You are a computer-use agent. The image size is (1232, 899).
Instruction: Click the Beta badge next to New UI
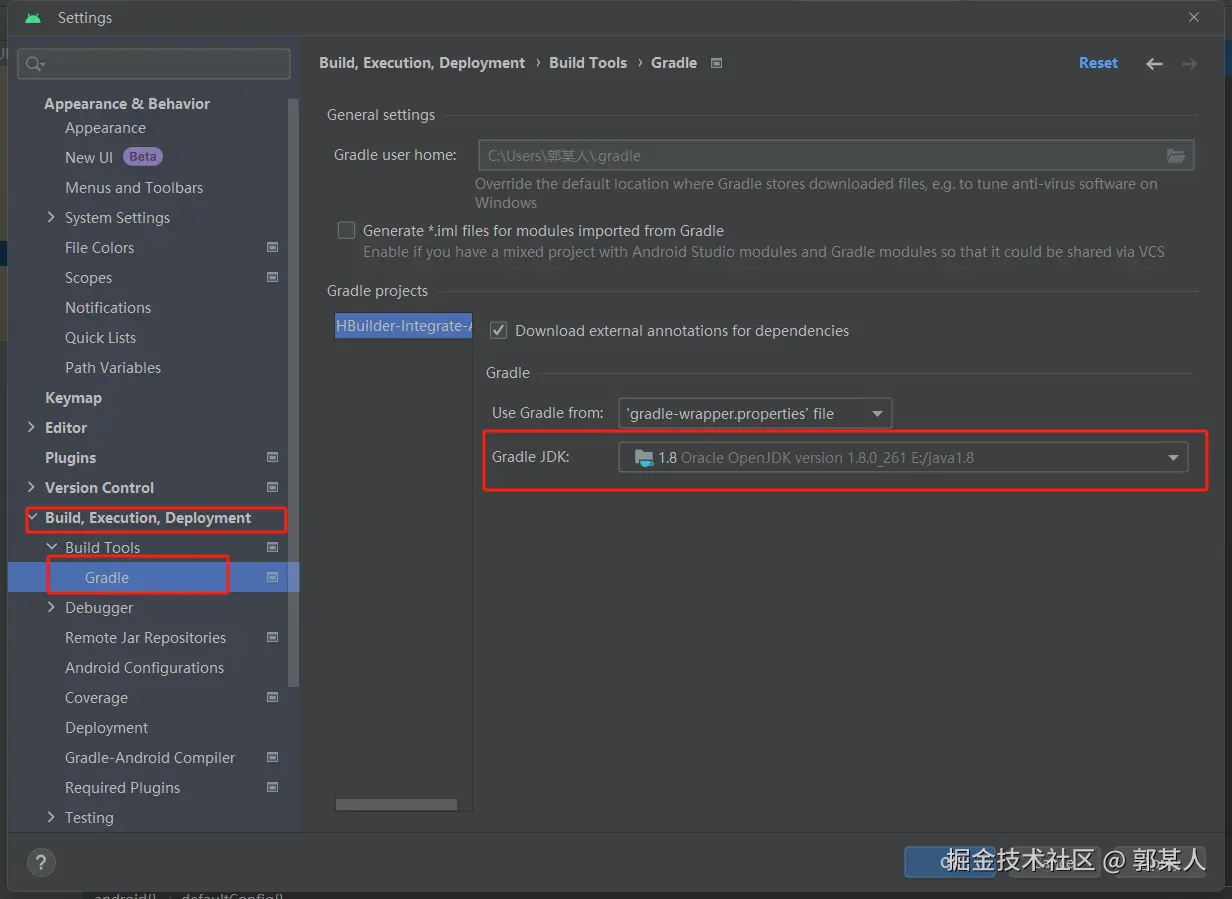pyautogui.click(x=143, y=157)
